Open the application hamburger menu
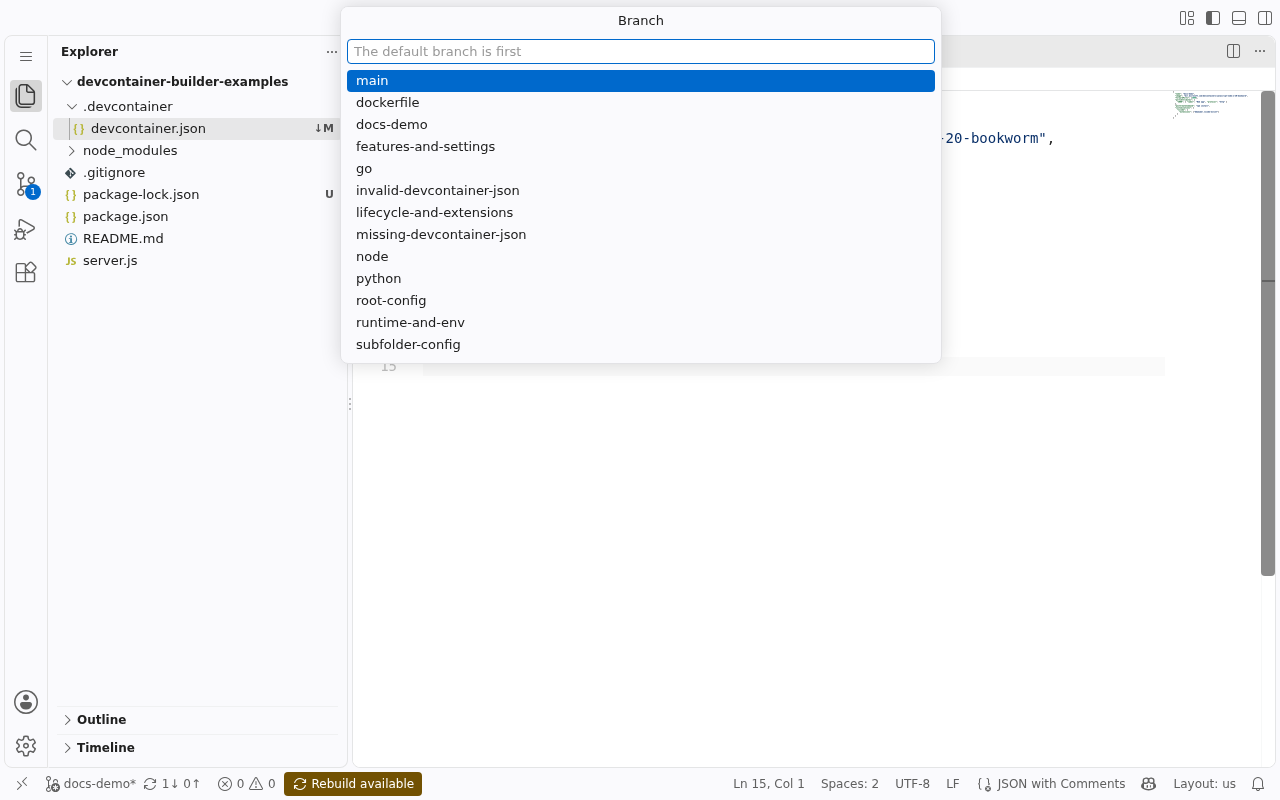 [26, 57]
